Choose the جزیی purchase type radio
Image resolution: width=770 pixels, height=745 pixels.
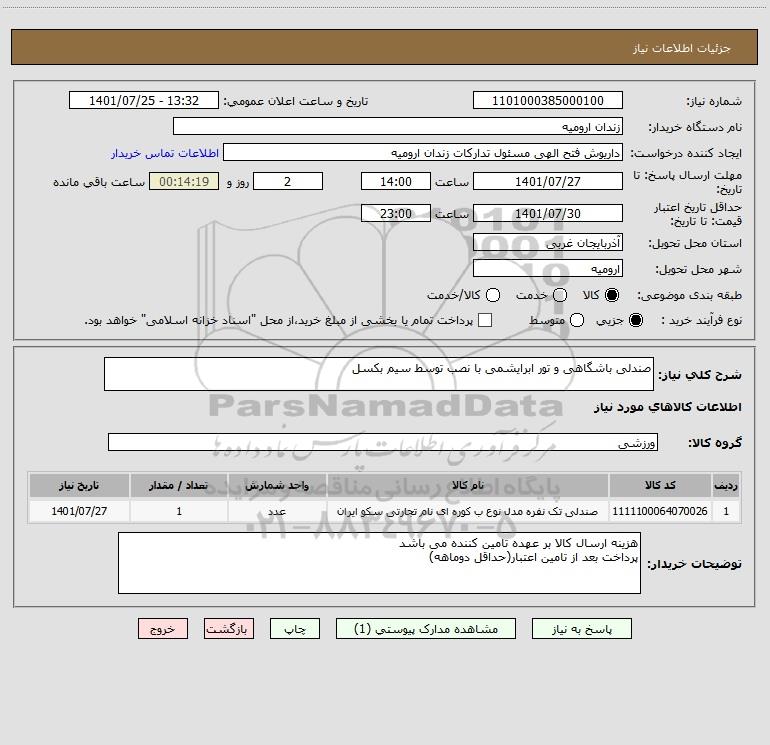(x=635, y=320)
